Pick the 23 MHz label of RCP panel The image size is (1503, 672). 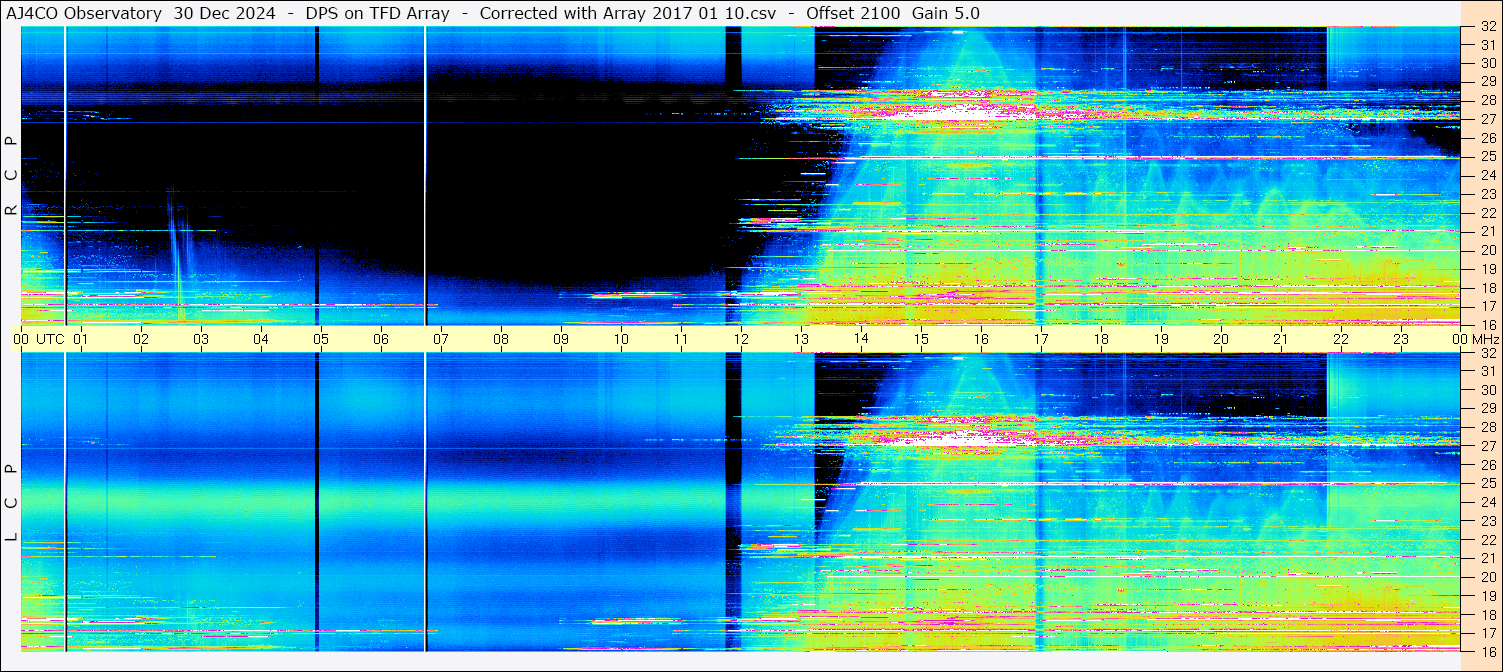point(1487,194)
